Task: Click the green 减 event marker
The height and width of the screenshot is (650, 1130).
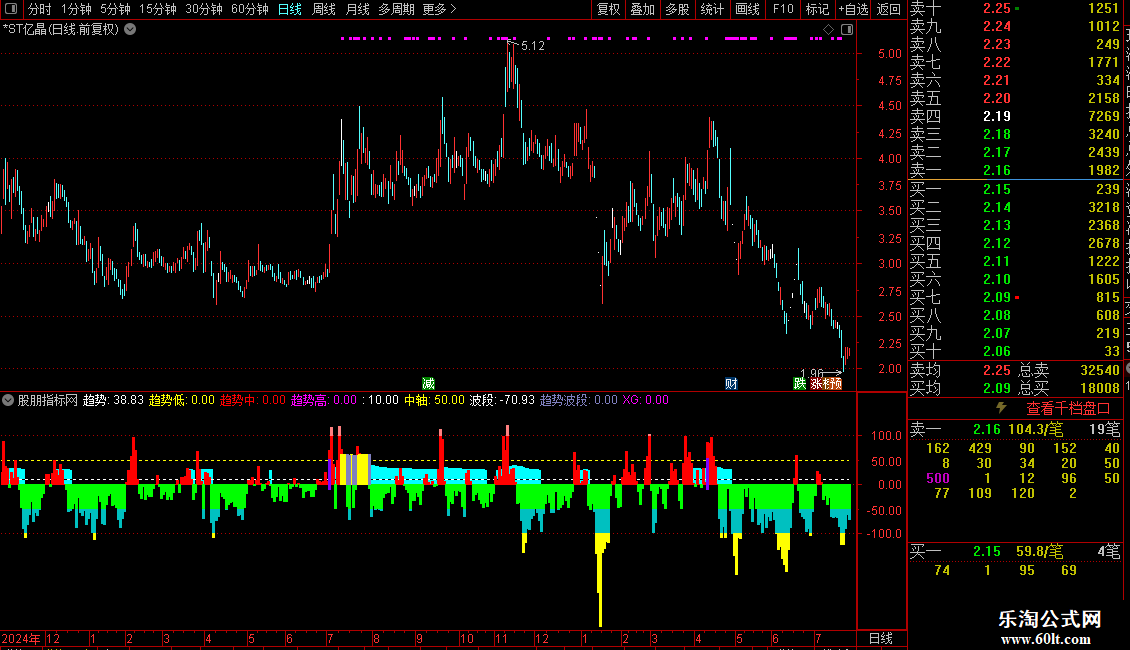Action: click(428, 383)
